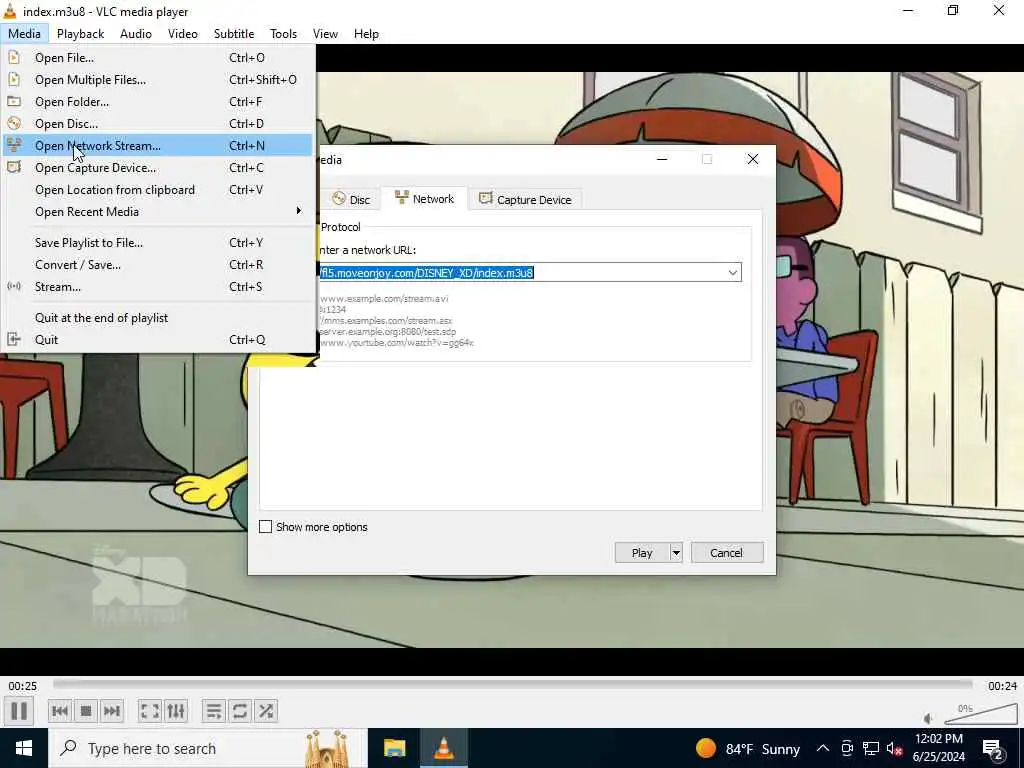Choose Stream... menu entry
Viewport: 1024px width, 768px height.
[x=157, y=287]
